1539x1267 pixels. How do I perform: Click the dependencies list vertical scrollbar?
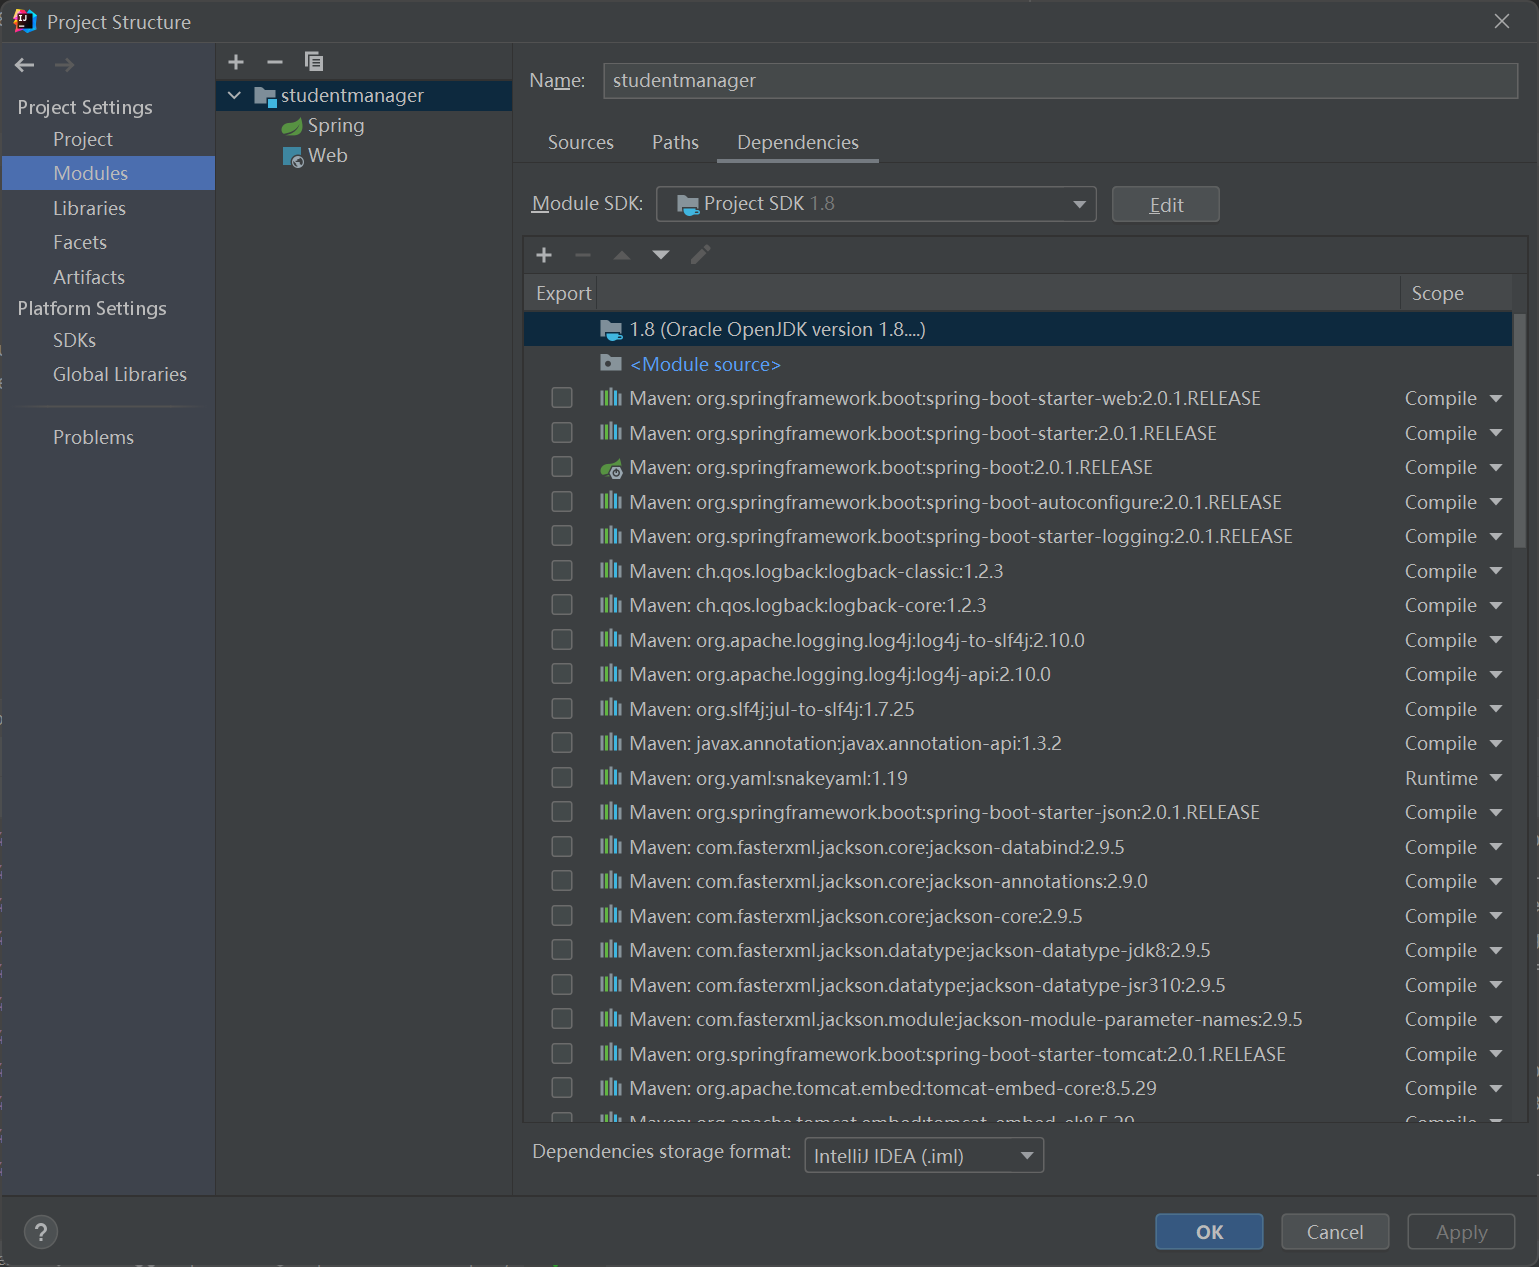pyautogui.click(x=1520, y=430)
